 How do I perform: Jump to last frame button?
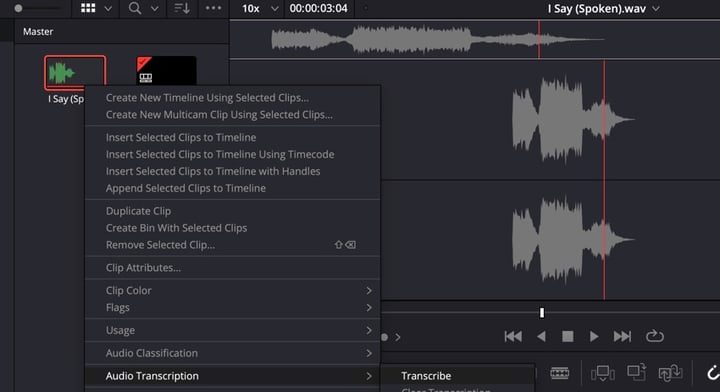pyautogui.click(x=622, y=336)
